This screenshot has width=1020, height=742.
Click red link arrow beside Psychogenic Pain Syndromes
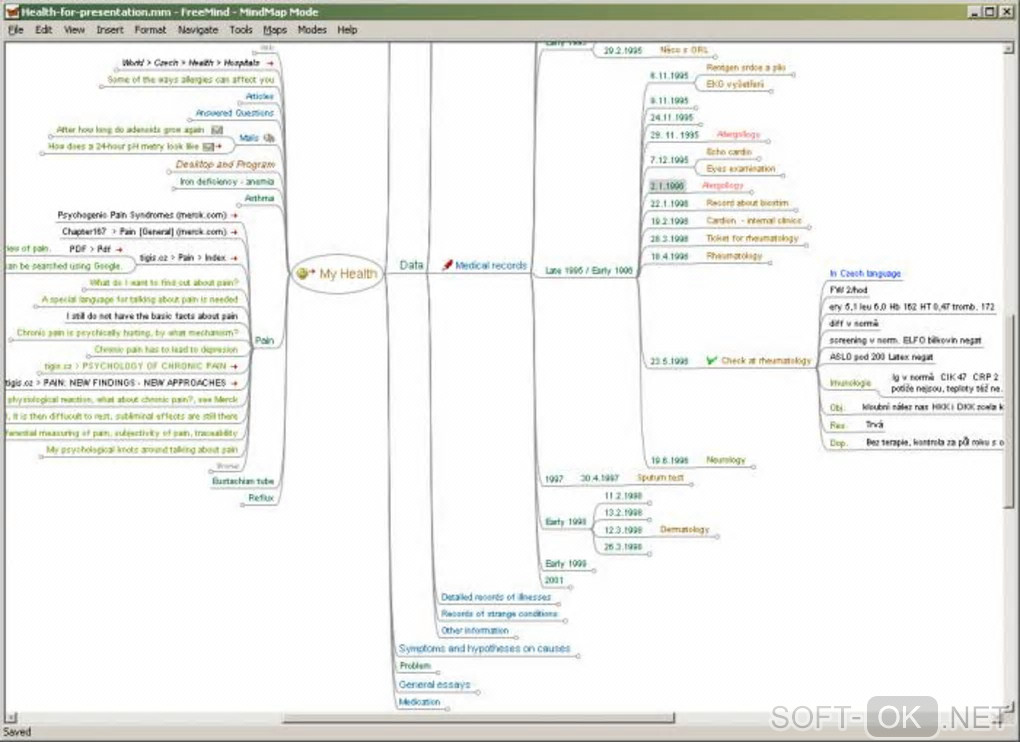coord(234,215)
